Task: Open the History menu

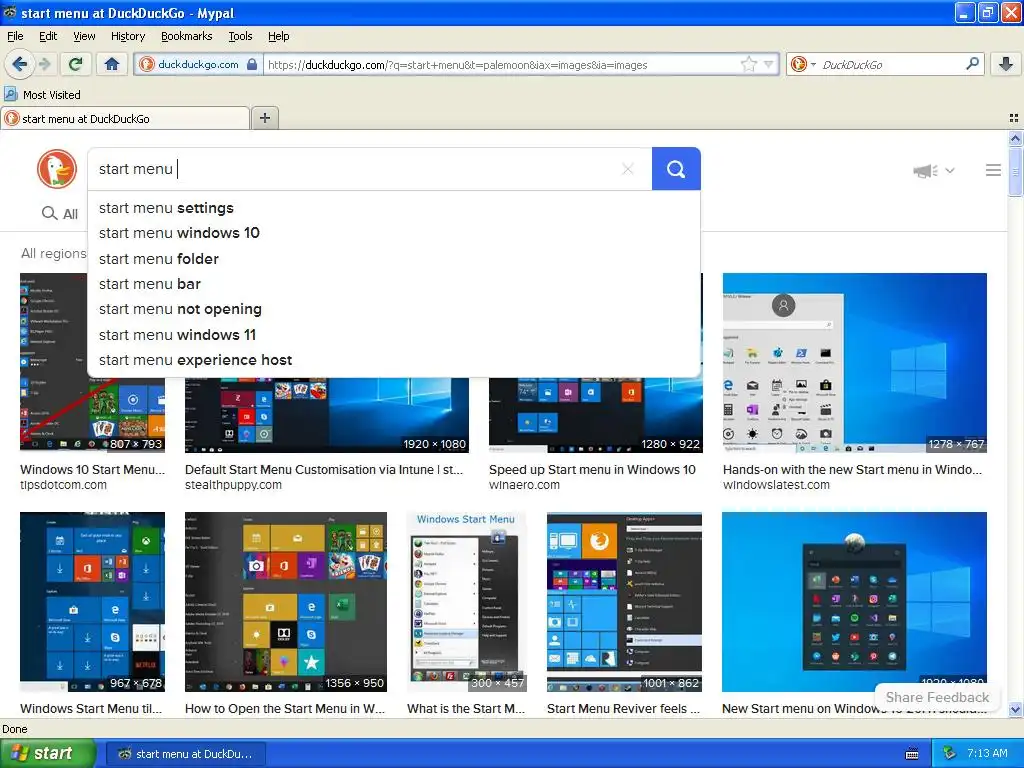Action: [x=128, y=36]
